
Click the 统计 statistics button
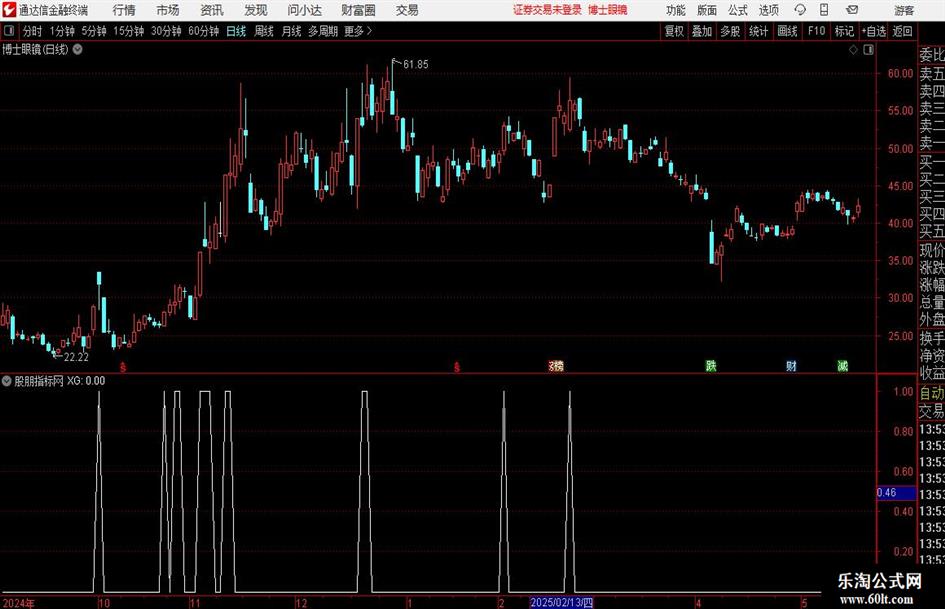coord(759,31)
